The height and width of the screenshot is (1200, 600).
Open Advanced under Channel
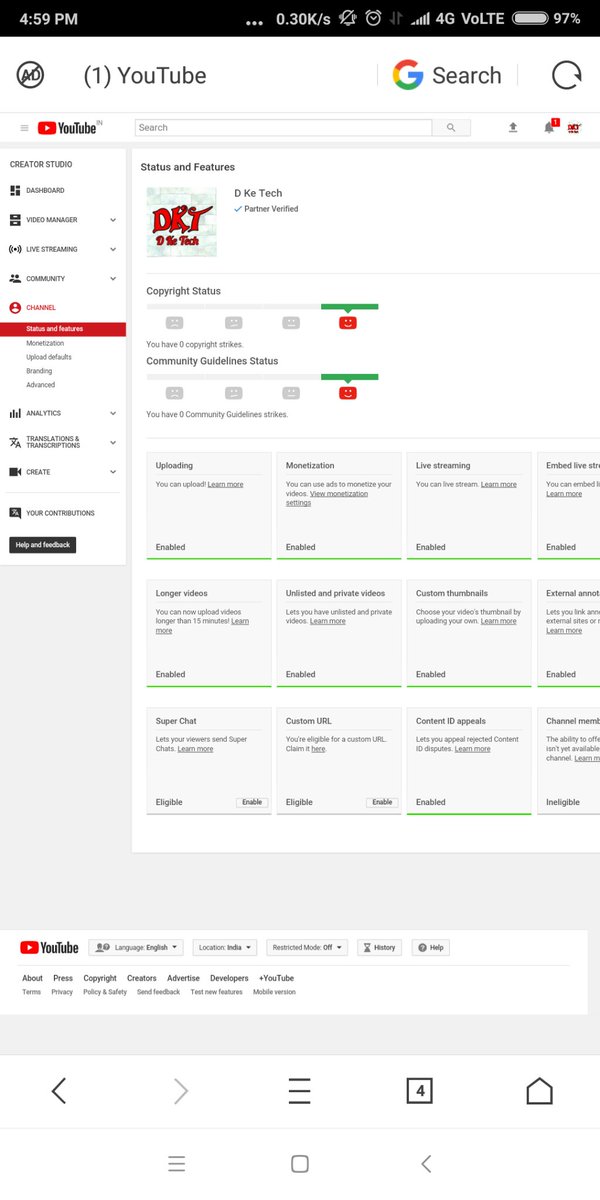[41, 385]
